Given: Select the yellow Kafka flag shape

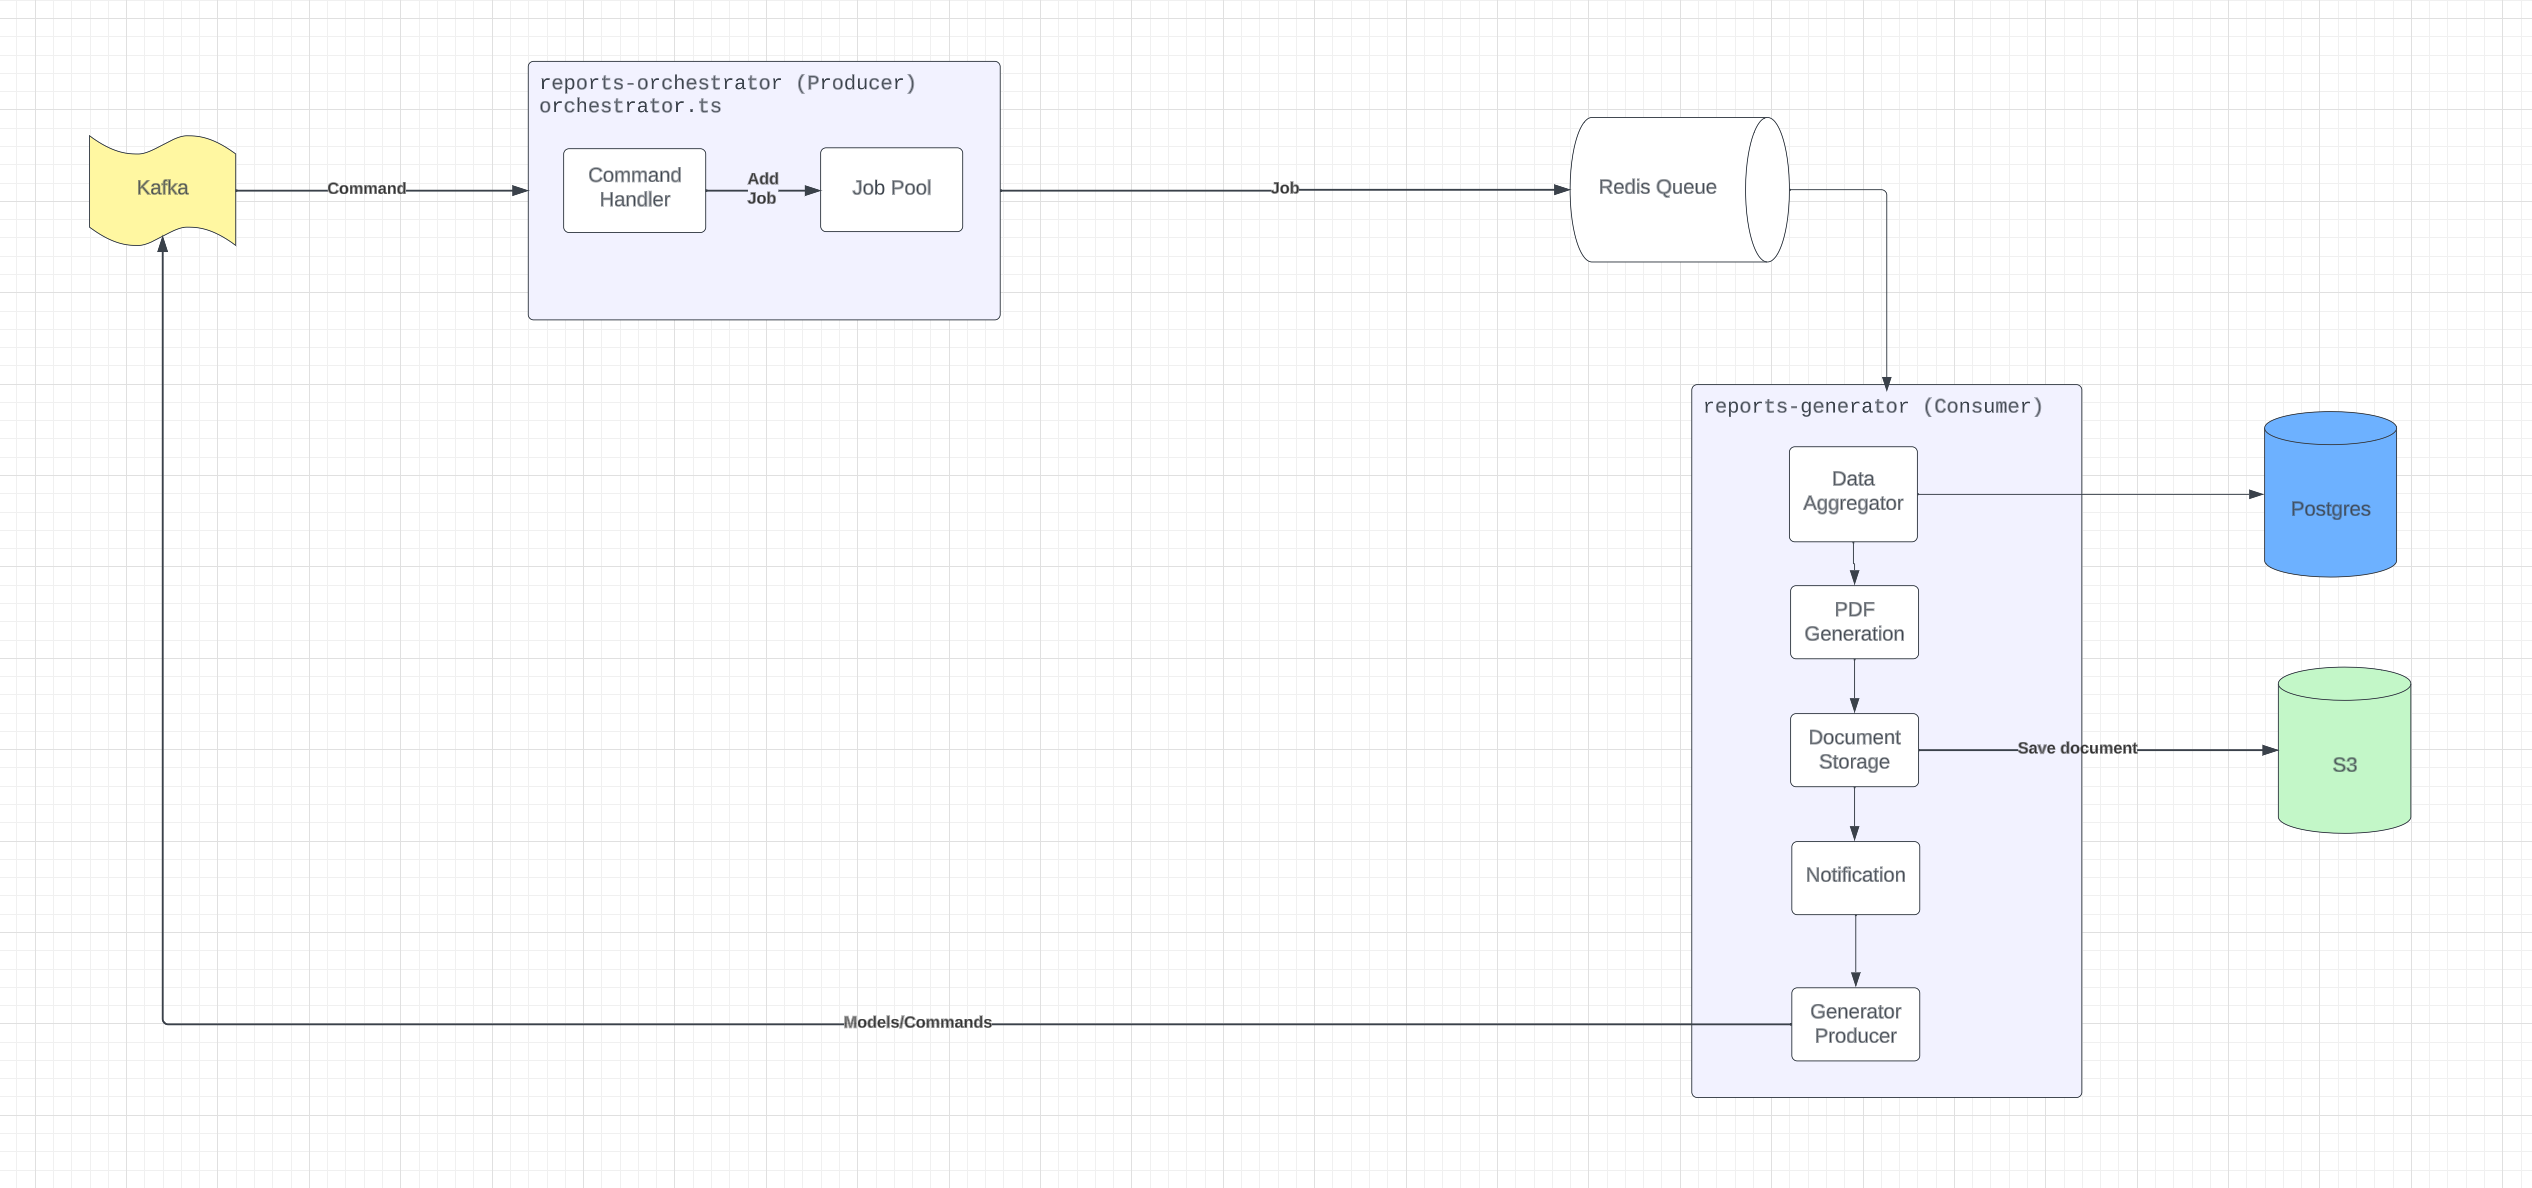Looking at the screenshot, I should [x=162, y=188].
